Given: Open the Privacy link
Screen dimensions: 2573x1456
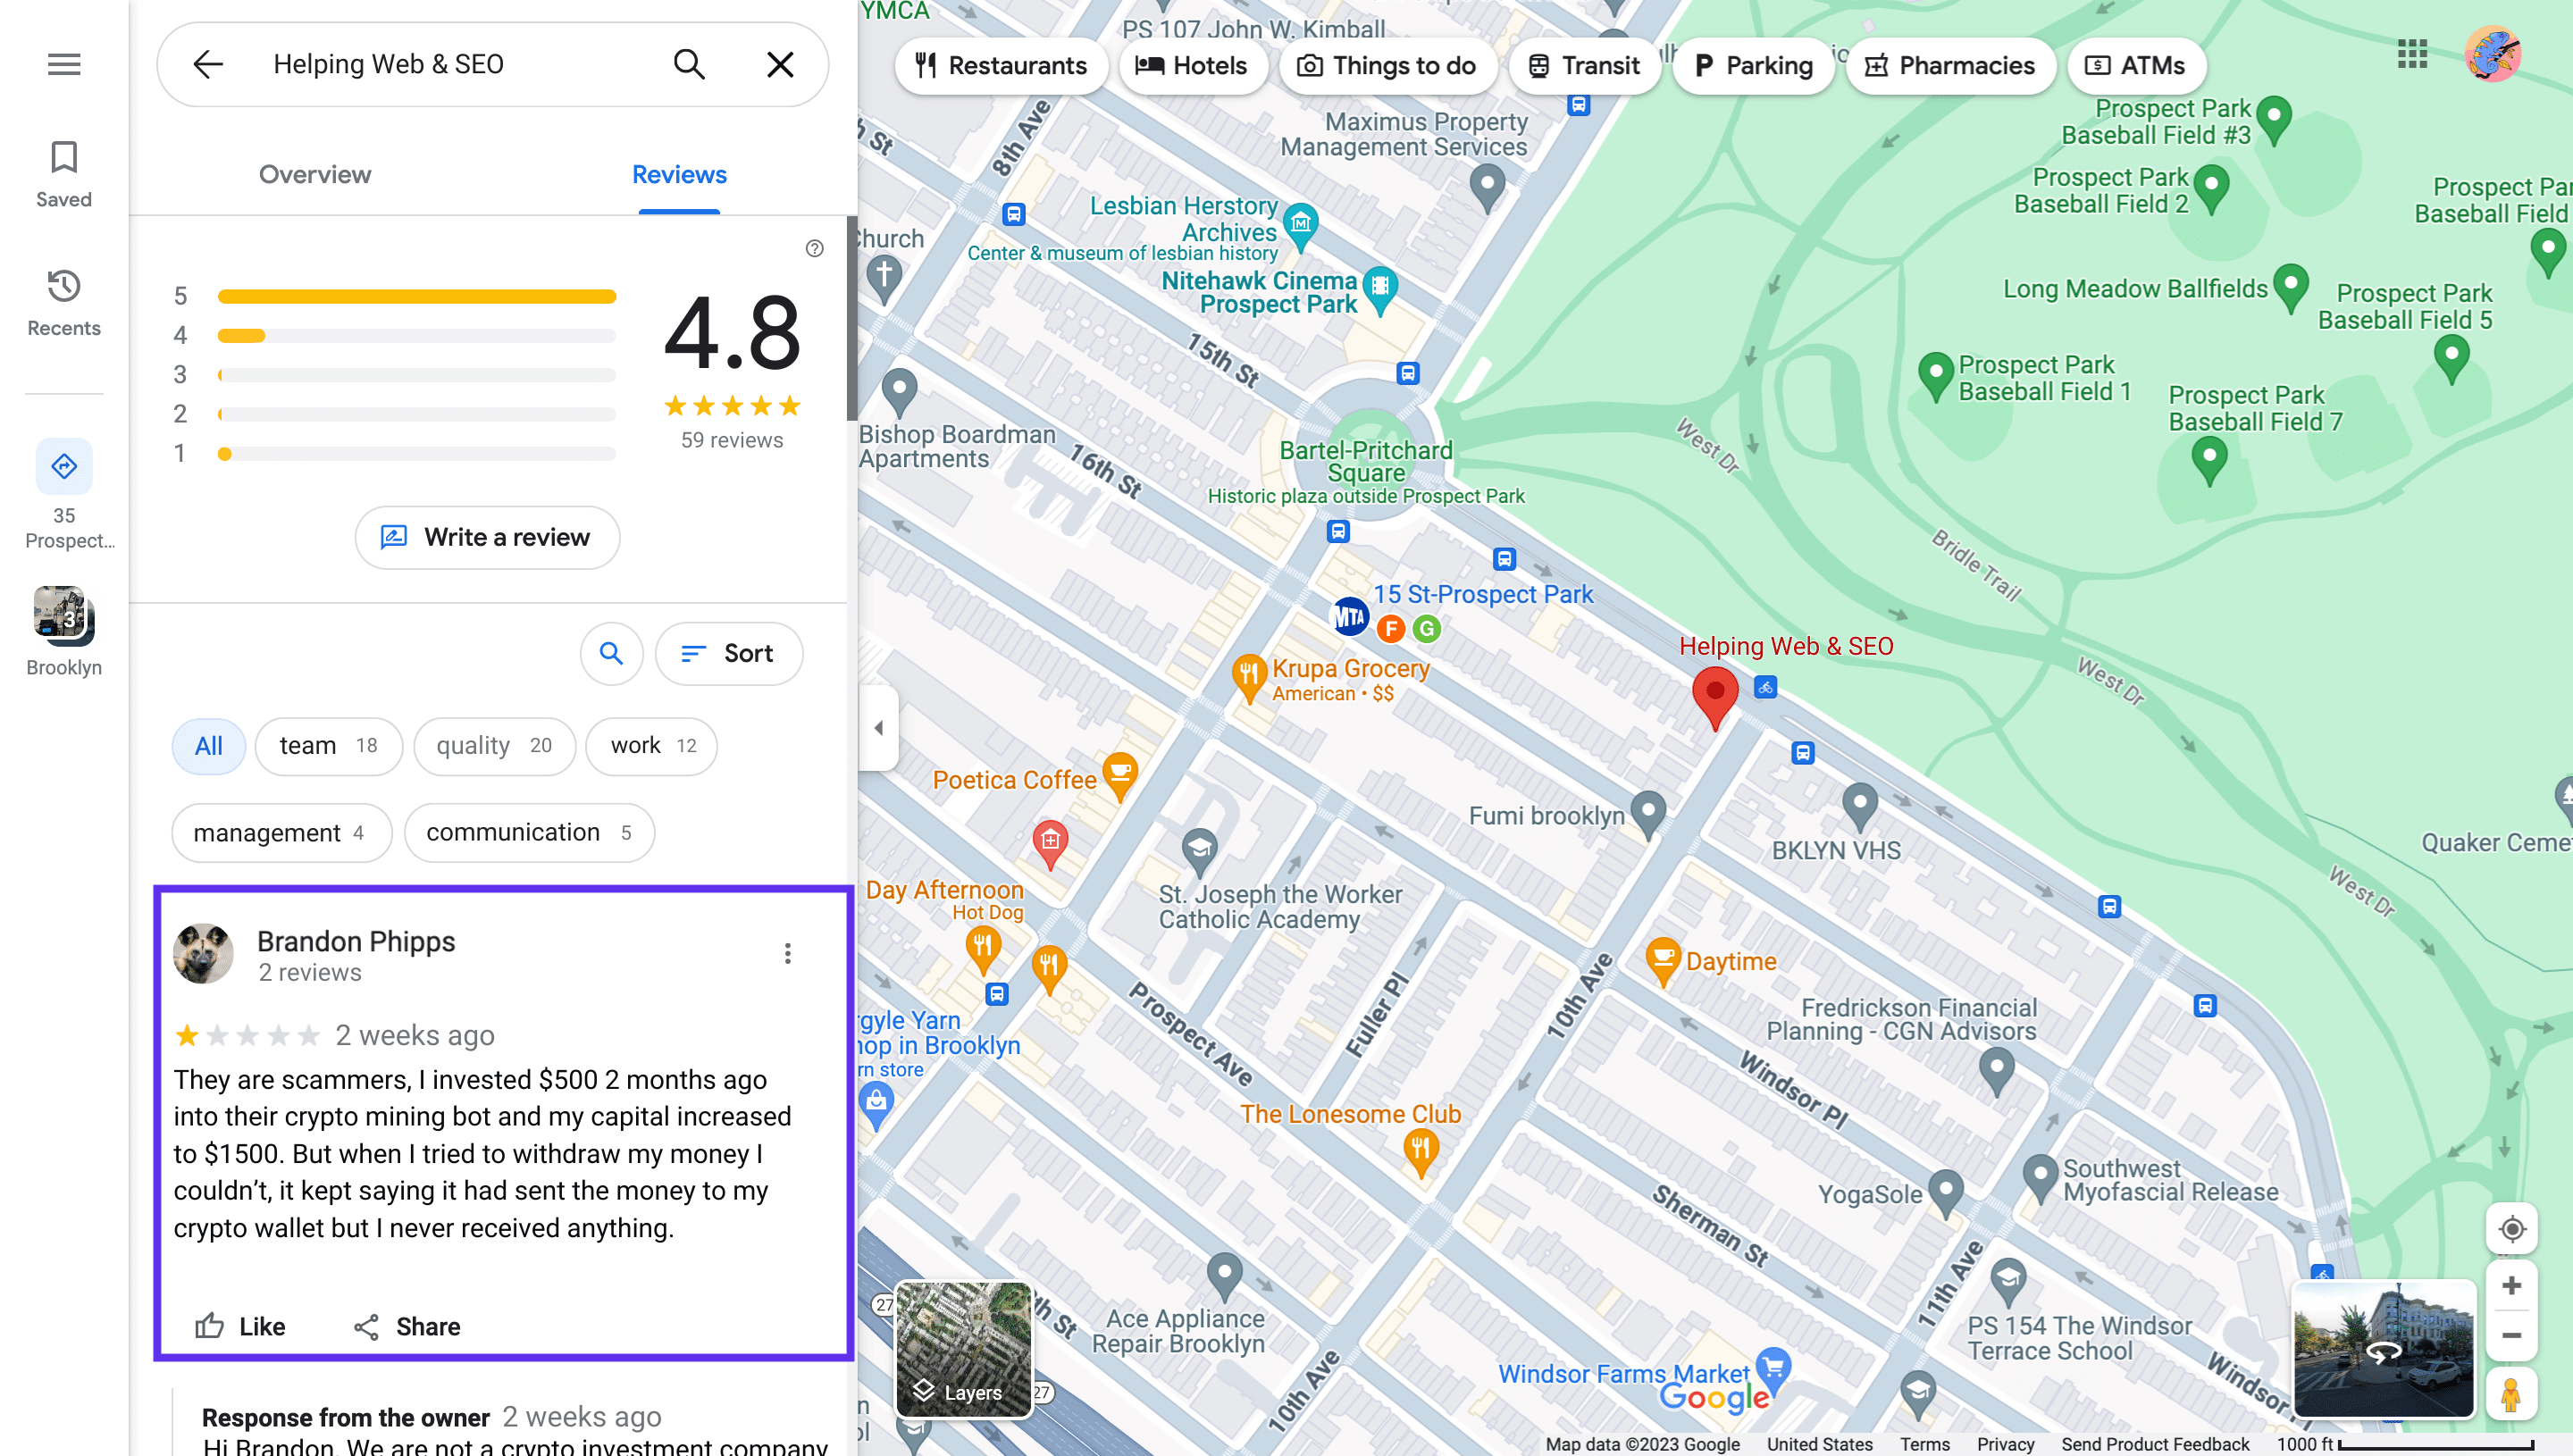Looking at the screenshot, I should 2005,1444.
